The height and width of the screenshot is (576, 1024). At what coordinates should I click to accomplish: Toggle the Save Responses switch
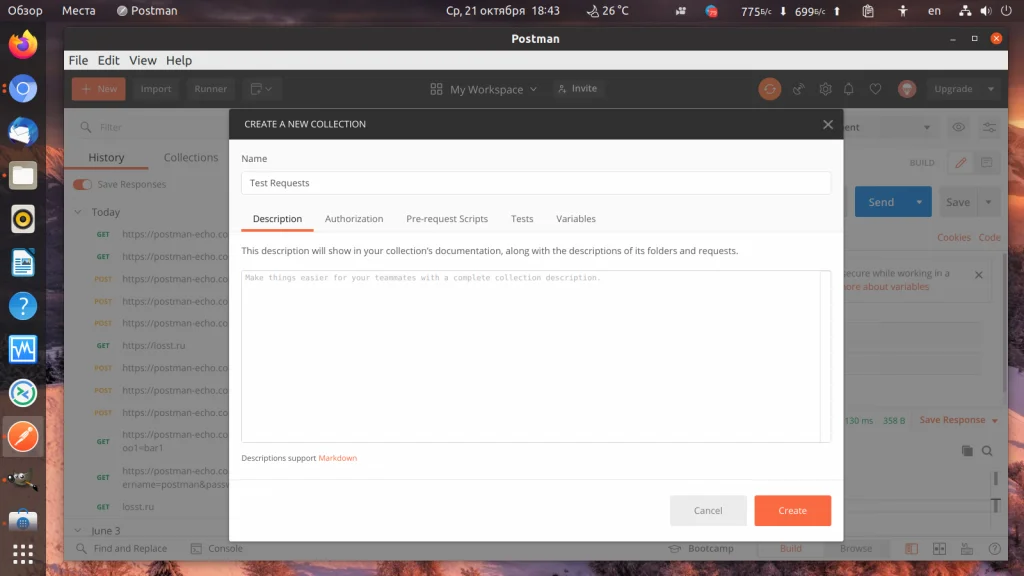82,184
